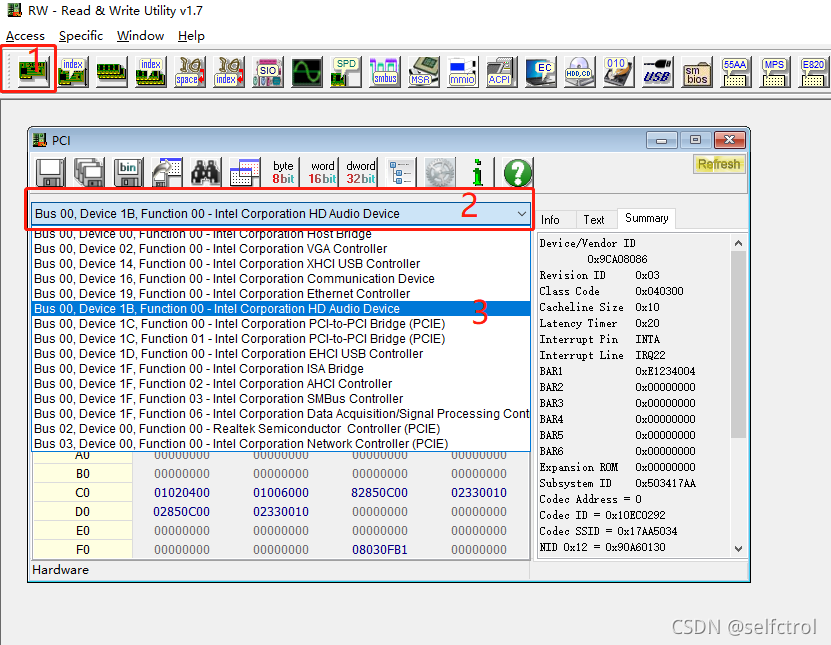831x645 pixels.
Task: Click the overlapping tables window icon
Action: tap(245, 172)
